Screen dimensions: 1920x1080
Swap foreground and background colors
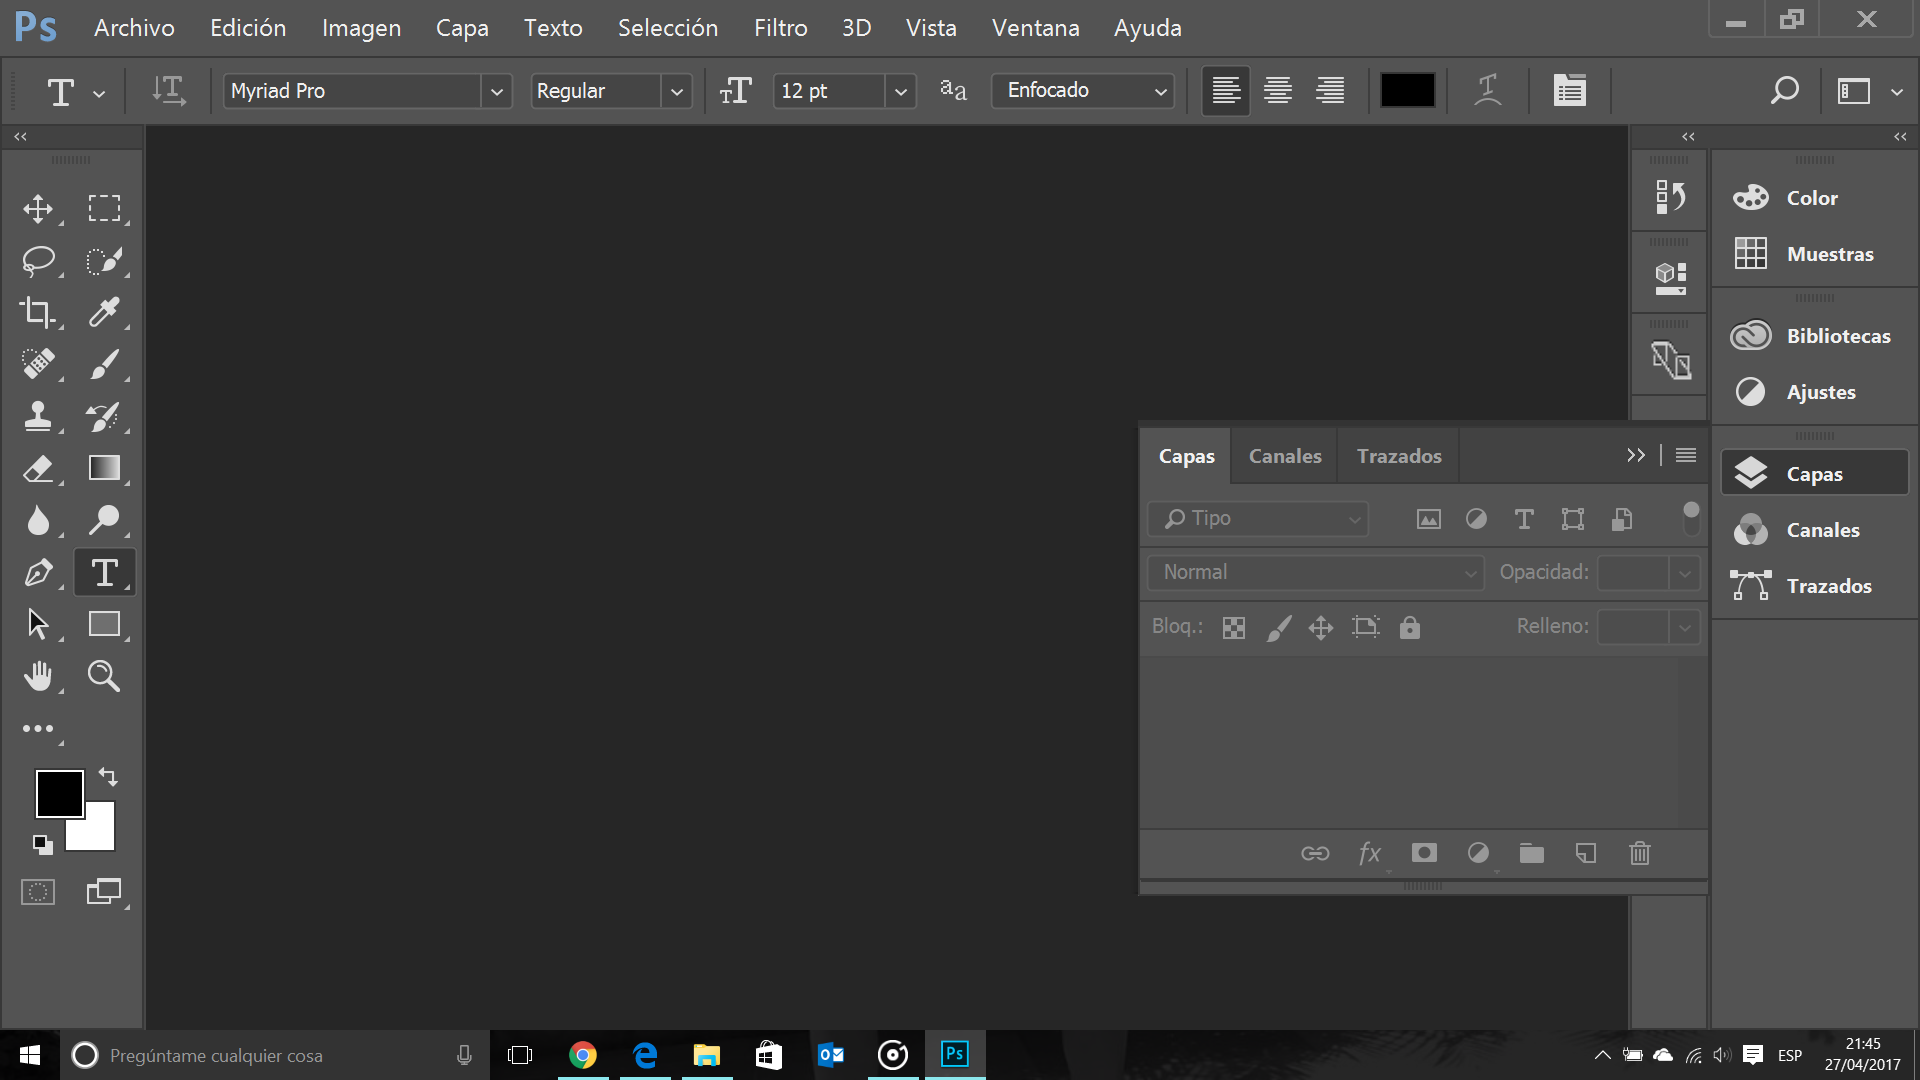[108, 777]
